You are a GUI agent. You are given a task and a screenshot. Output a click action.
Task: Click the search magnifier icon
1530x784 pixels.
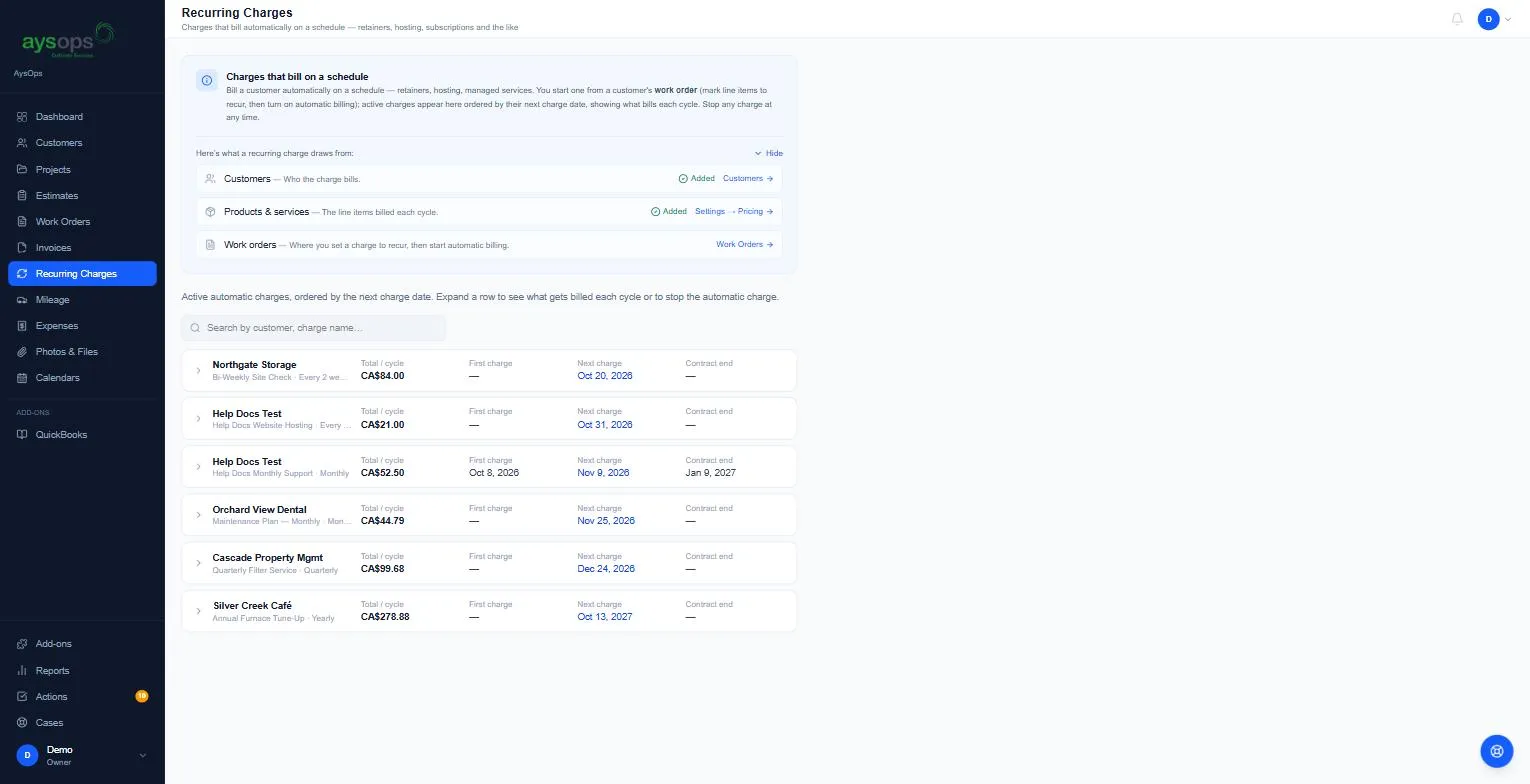click(x=196, y=328)
